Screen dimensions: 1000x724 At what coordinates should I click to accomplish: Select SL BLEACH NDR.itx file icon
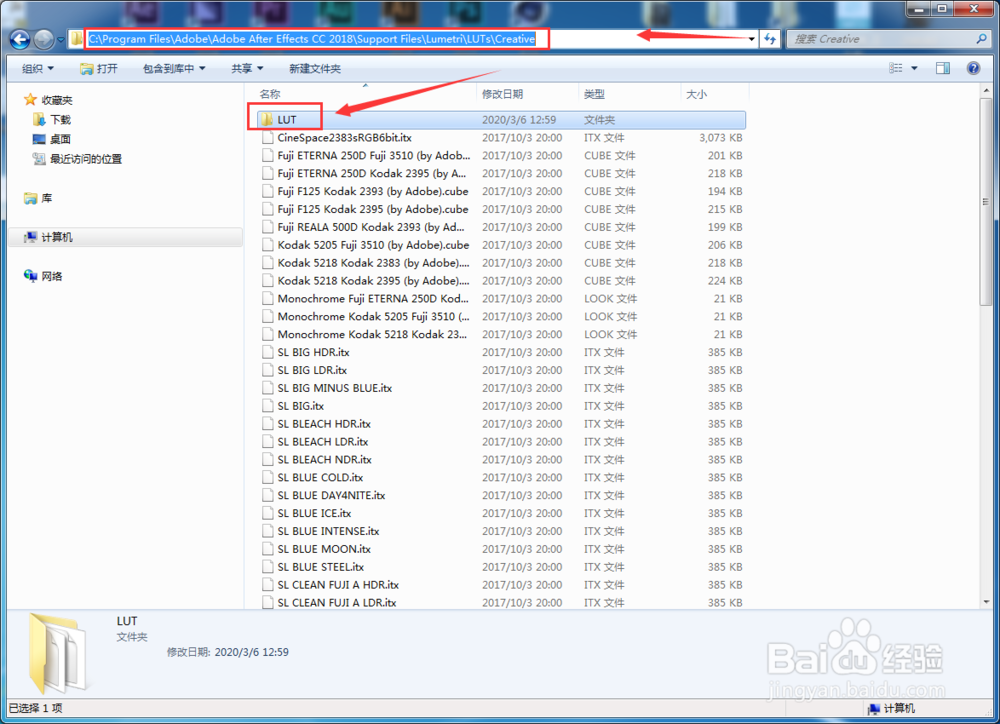268,459
